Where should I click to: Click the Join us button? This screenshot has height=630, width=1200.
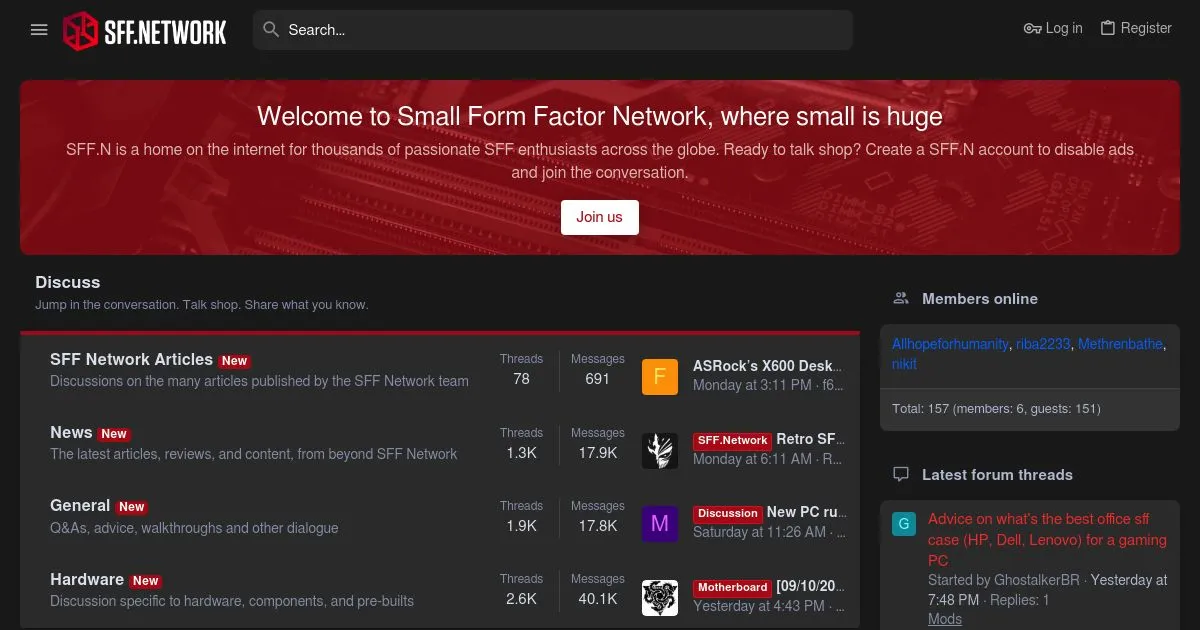pos(599,217)
